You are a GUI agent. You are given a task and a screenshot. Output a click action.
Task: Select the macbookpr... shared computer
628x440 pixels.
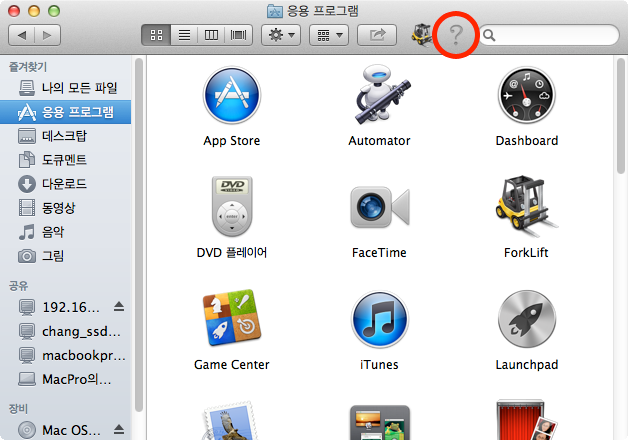66,355
